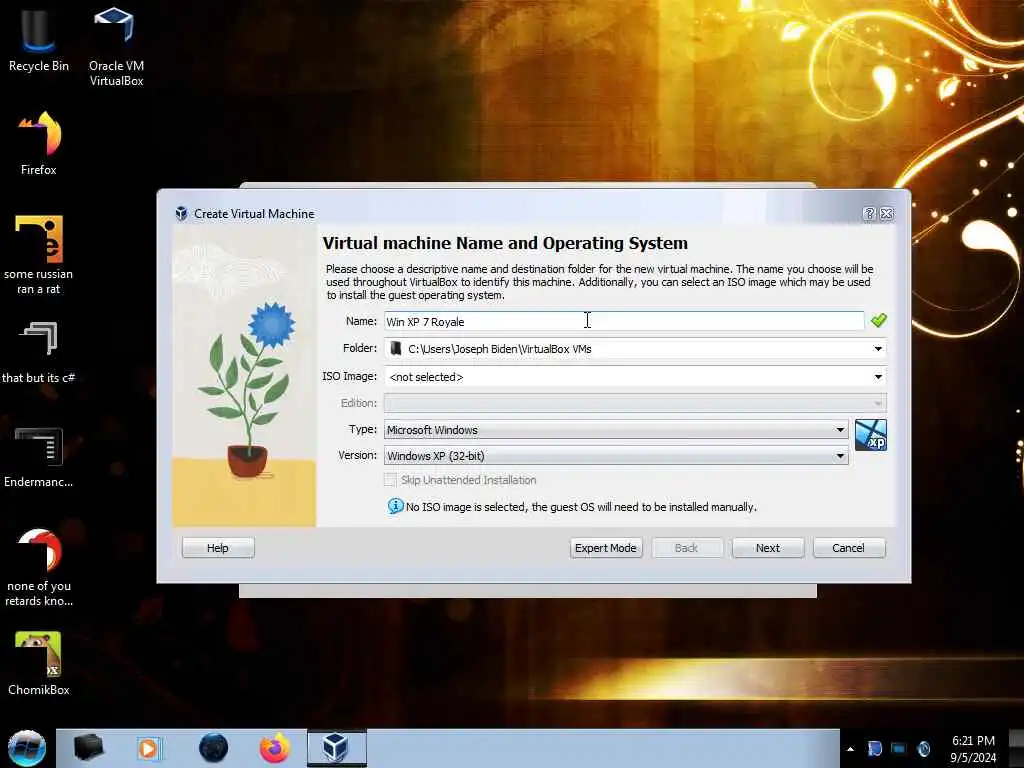1024x768 pixels.
Task: Open the ChomikBox desktop icon
Action: 39,663
